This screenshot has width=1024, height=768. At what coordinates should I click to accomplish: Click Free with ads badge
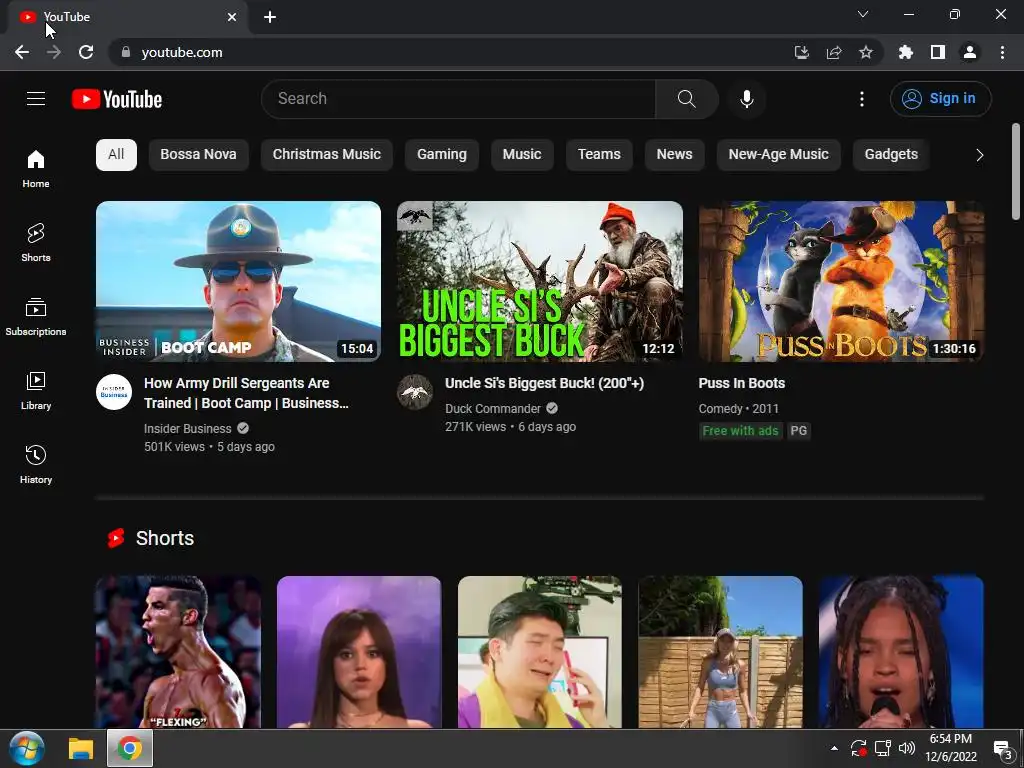(x=741, y=431)
